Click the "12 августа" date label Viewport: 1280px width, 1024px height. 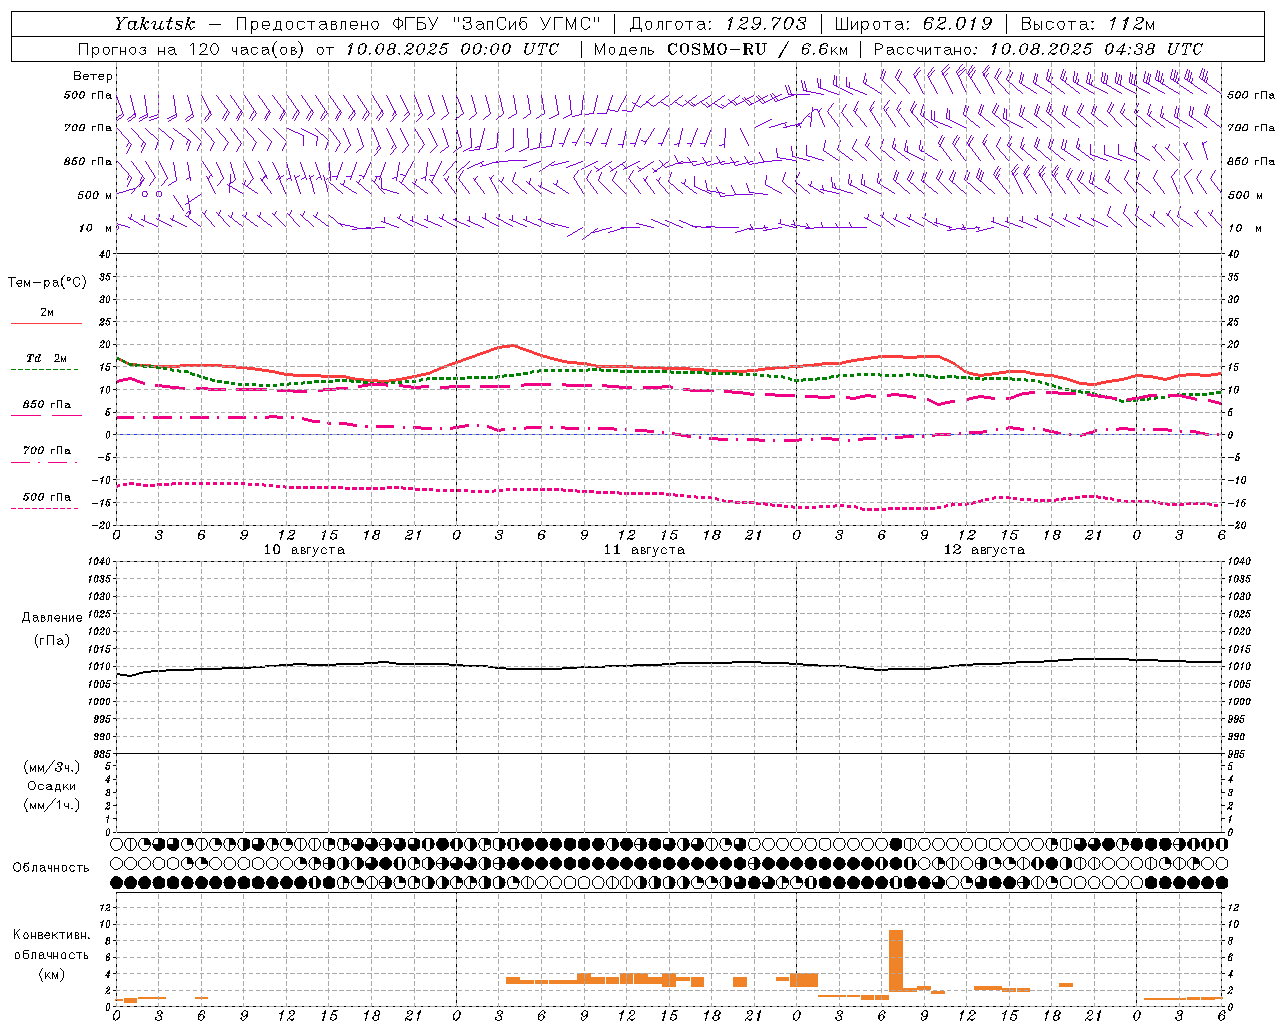[x=984, y=550]
